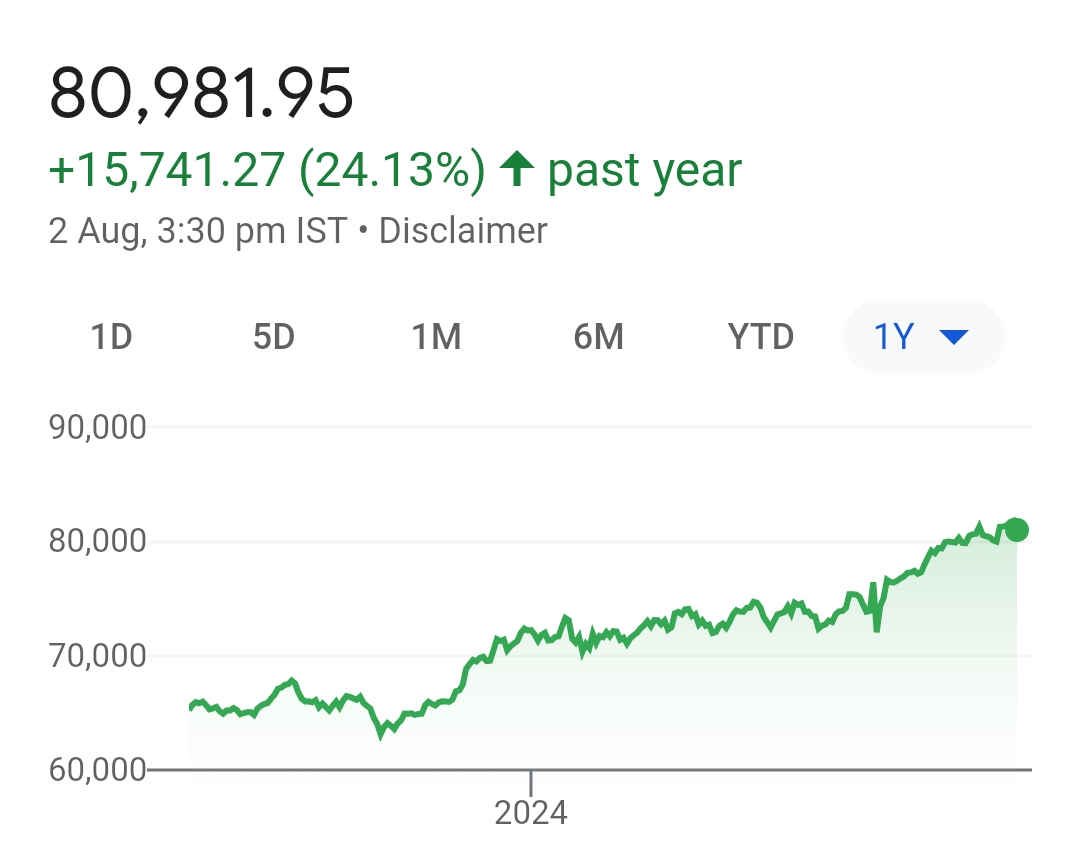Screen dimensions: 1080x862
Task: Click the 2024 x-axis label
Action: click(x=531, y=812)
